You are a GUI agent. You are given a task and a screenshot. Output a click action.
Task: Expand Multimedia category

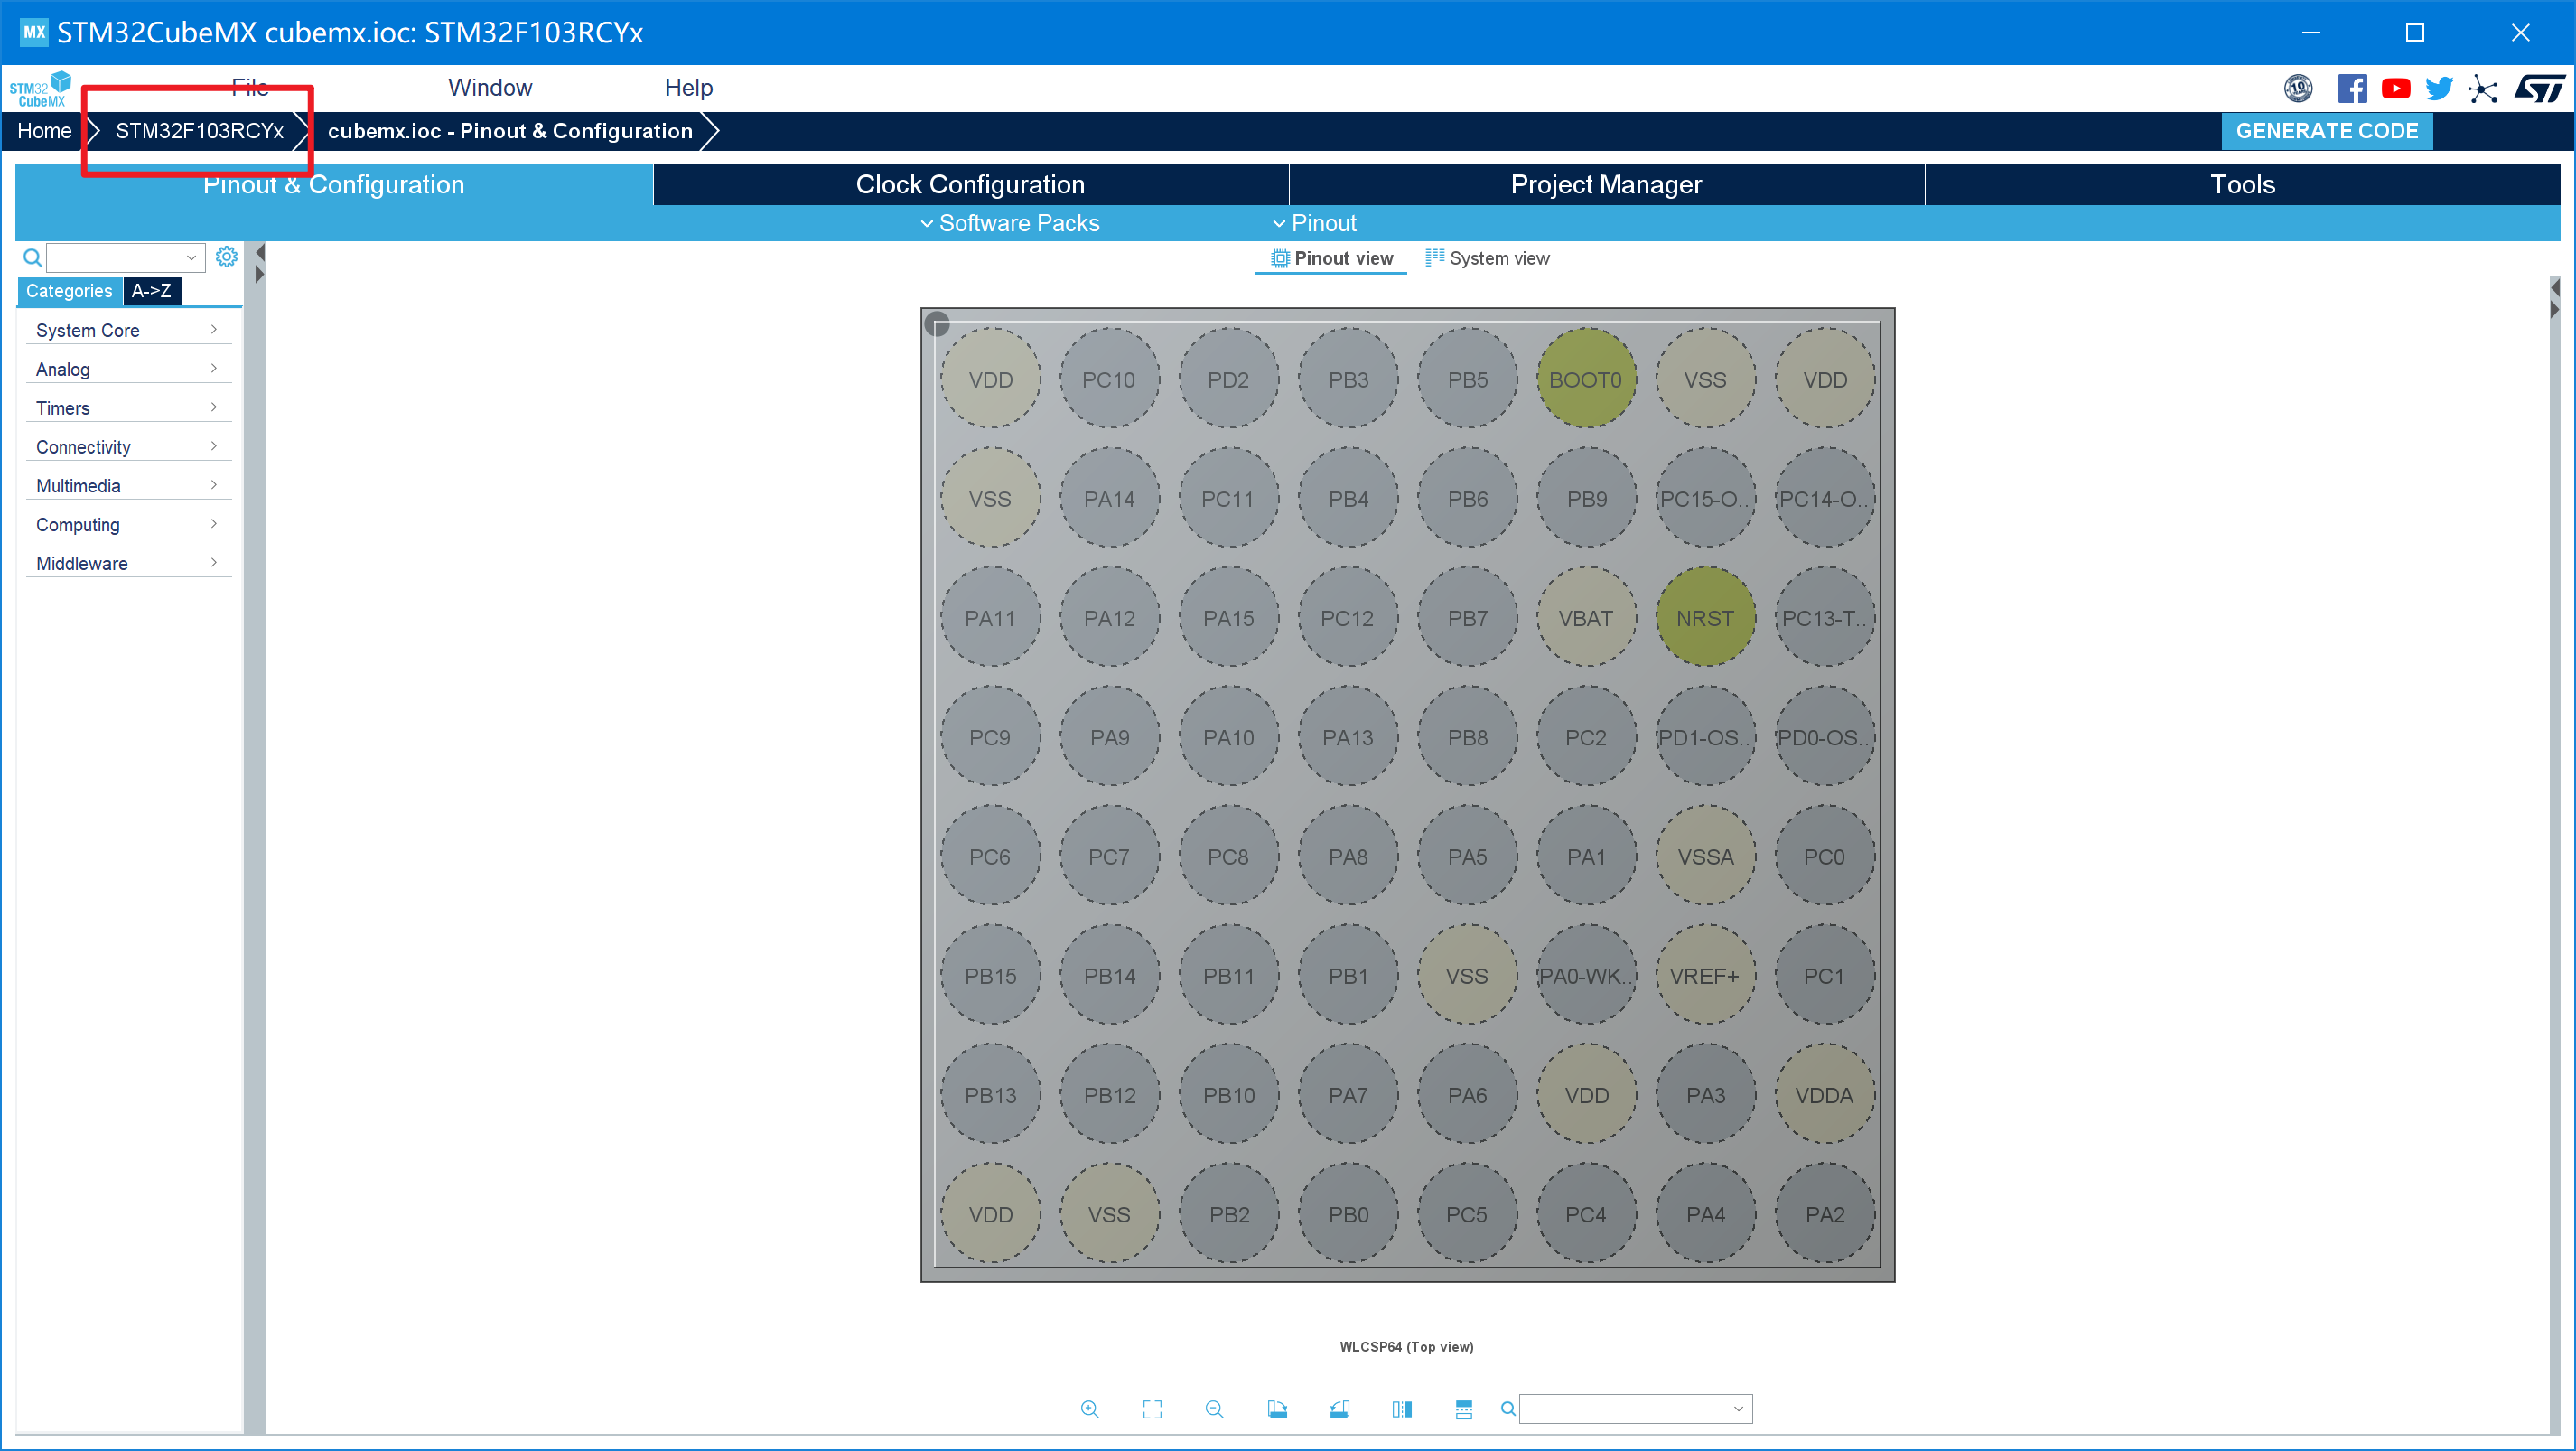(128, 486)
